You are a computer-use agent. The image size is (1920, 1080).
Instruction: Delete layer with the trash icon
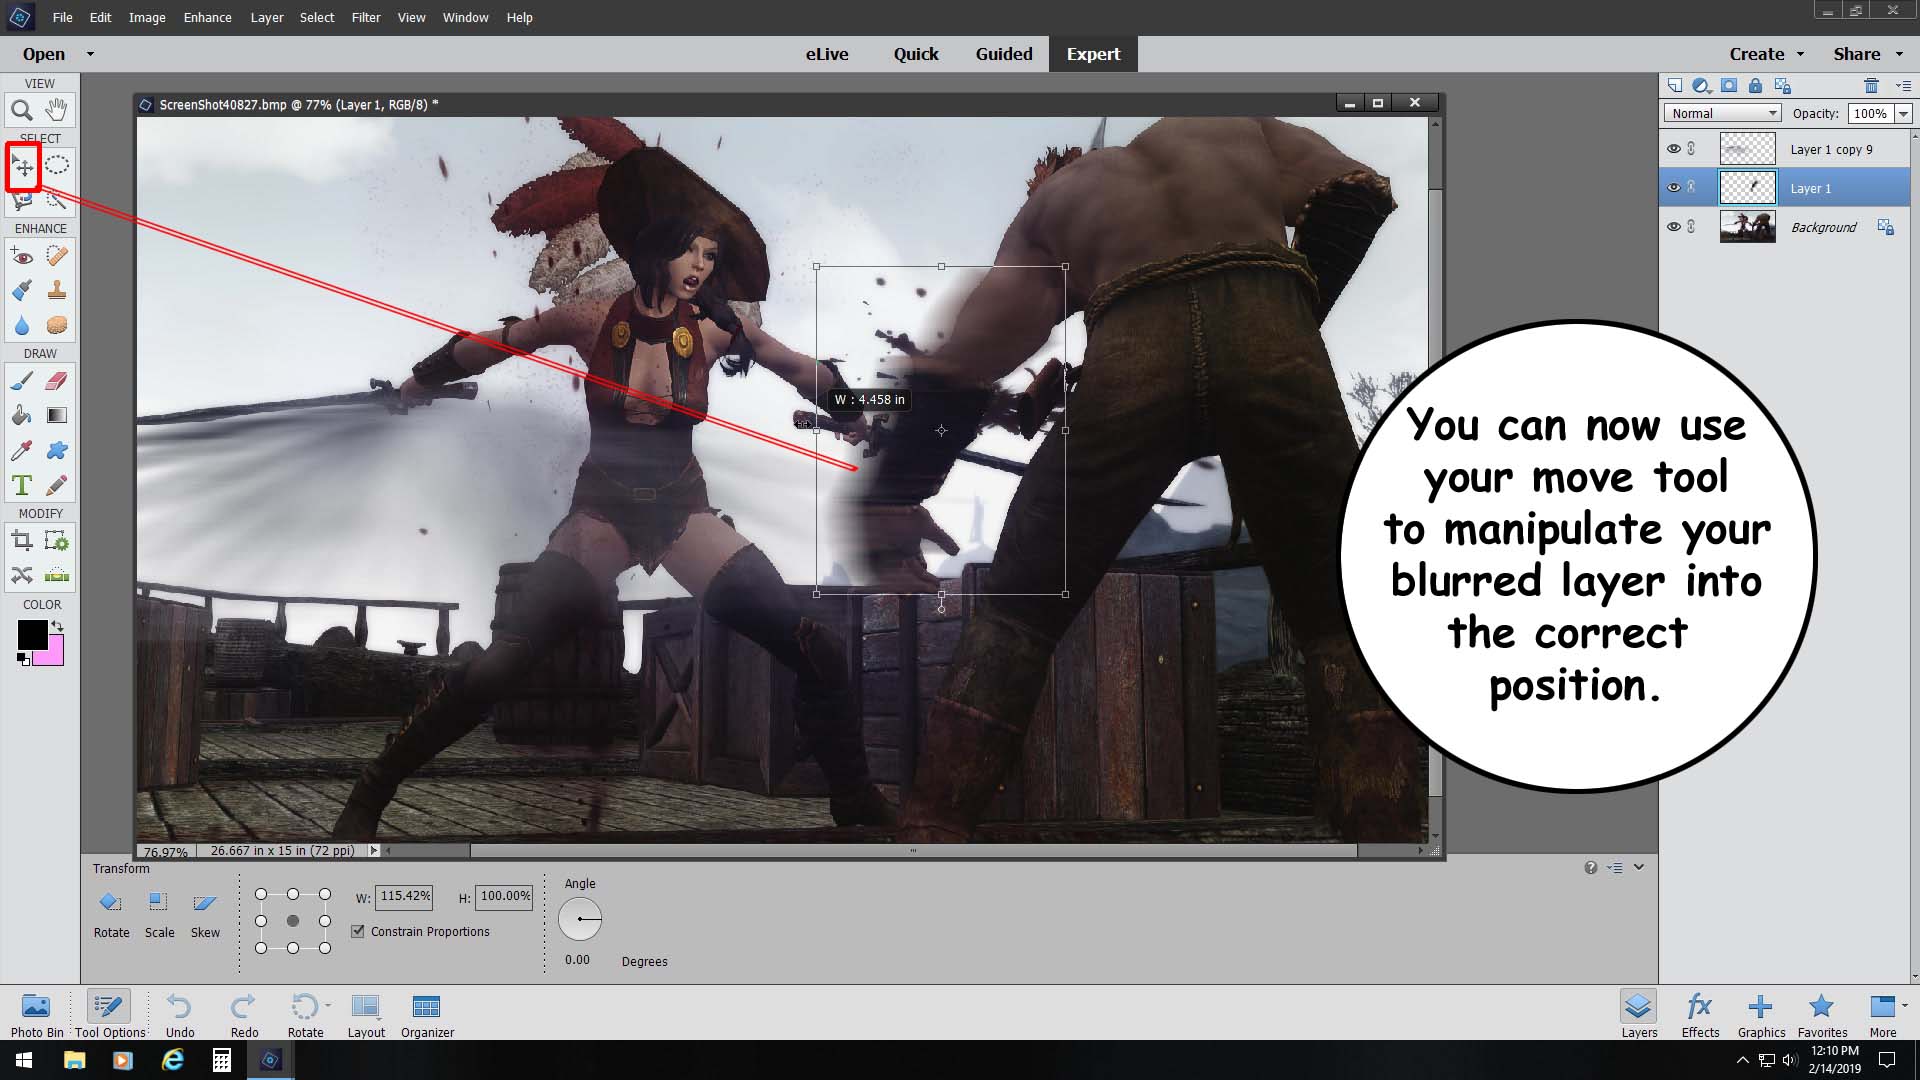(1871, 86)
